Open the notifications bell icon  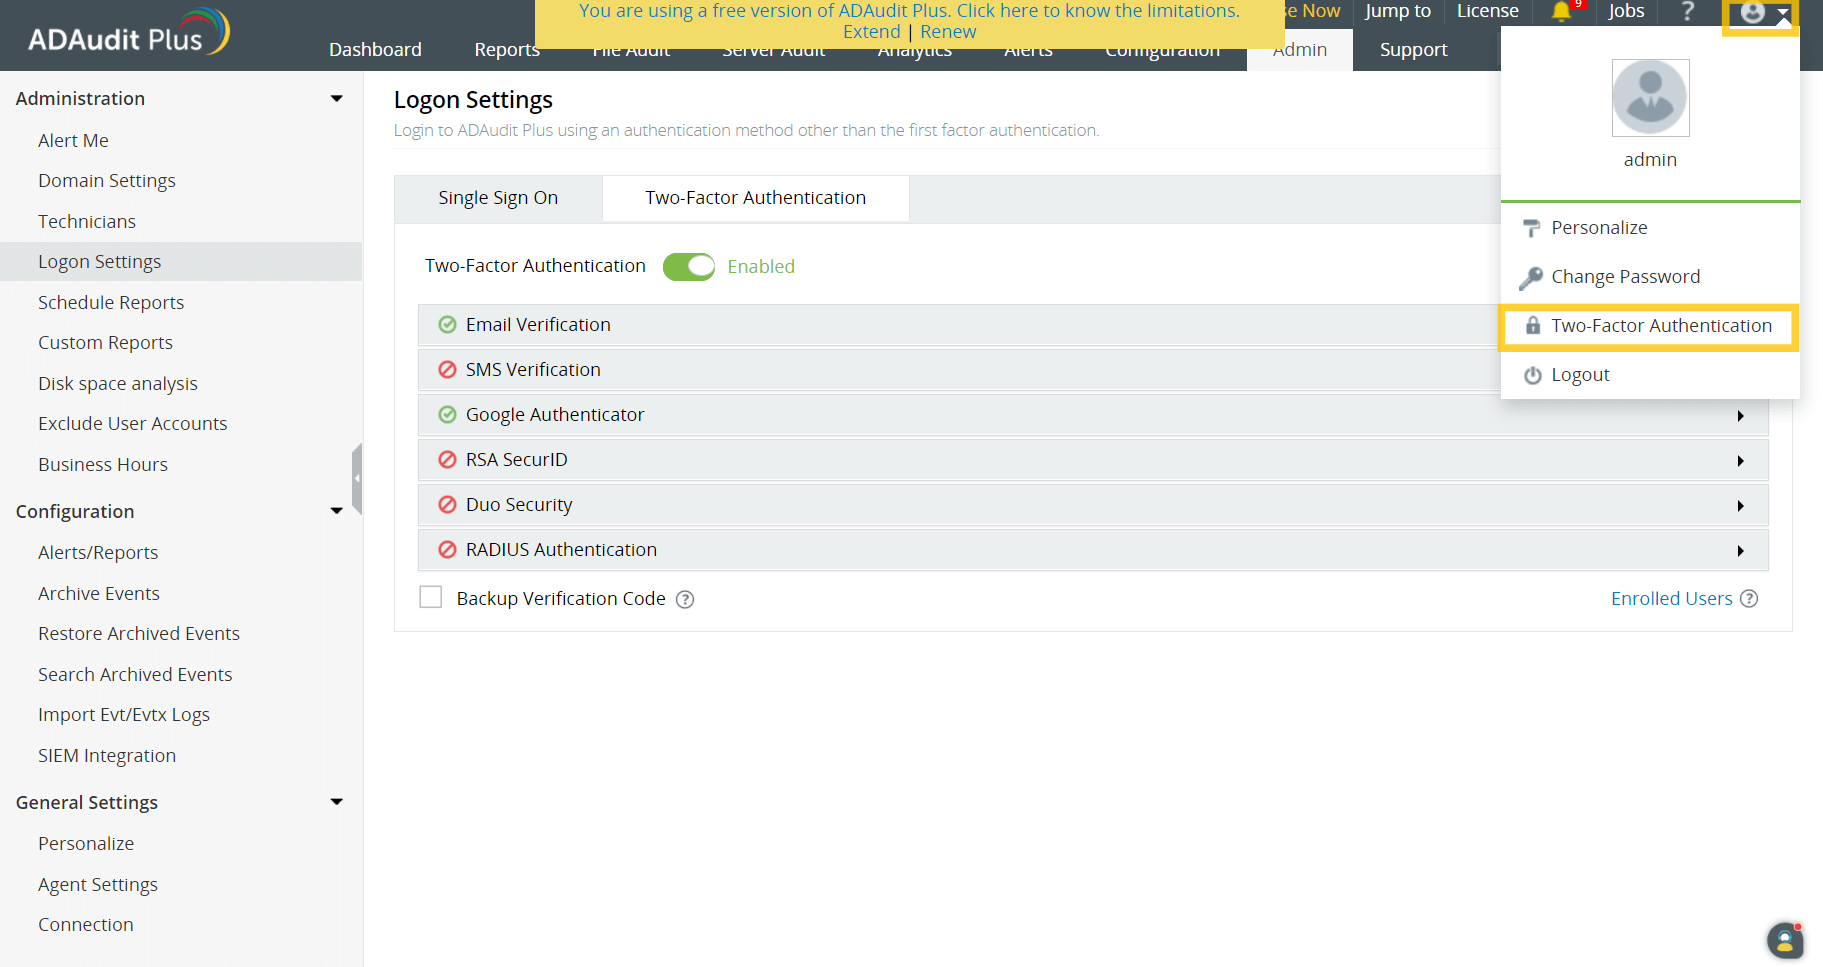(x=1561, y=11)
